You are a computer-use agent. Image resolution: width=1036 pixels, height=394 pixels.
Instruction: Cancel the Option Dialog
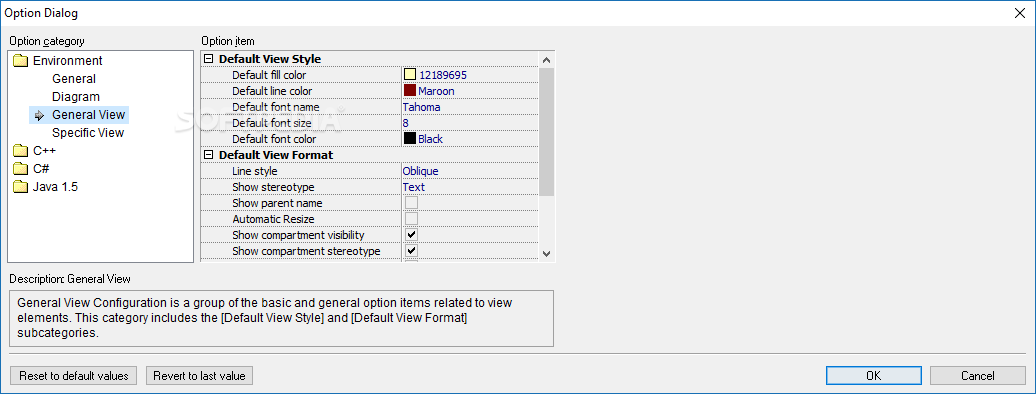(x=978, y=375)
